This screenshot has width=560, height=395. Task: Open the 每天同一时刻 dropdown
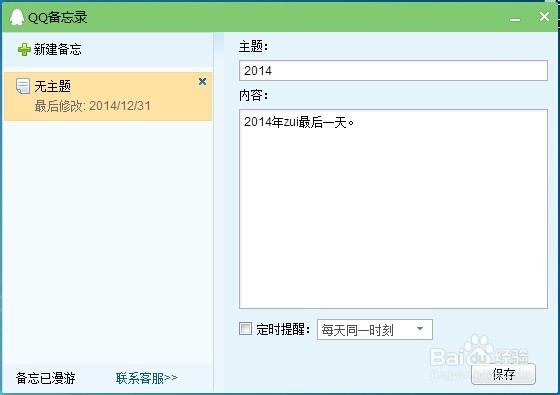(x=375, y=329)
